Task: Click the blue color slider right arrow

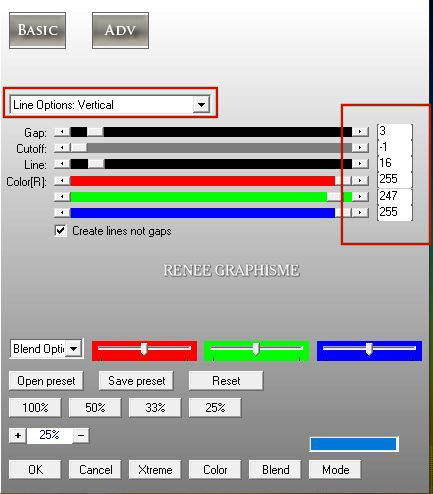Action: [360, 212]
